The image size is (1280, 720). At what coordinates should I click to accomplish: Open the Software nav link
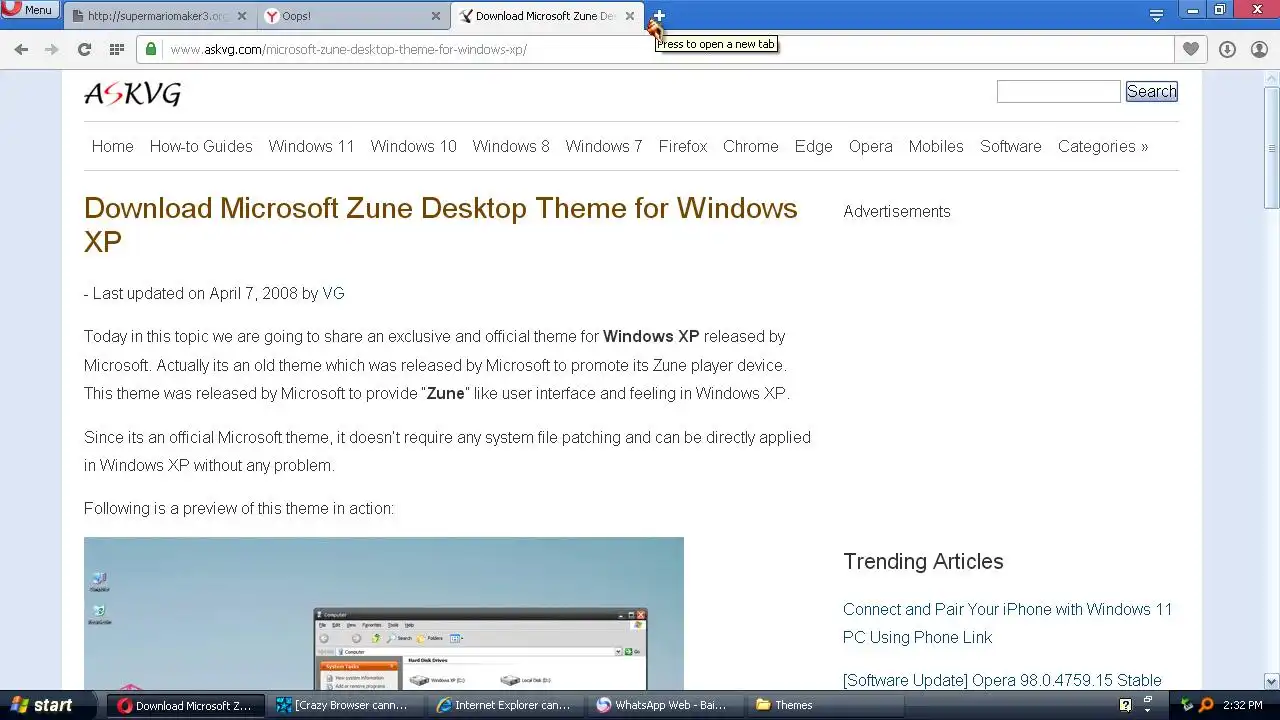pos(1011,146)
